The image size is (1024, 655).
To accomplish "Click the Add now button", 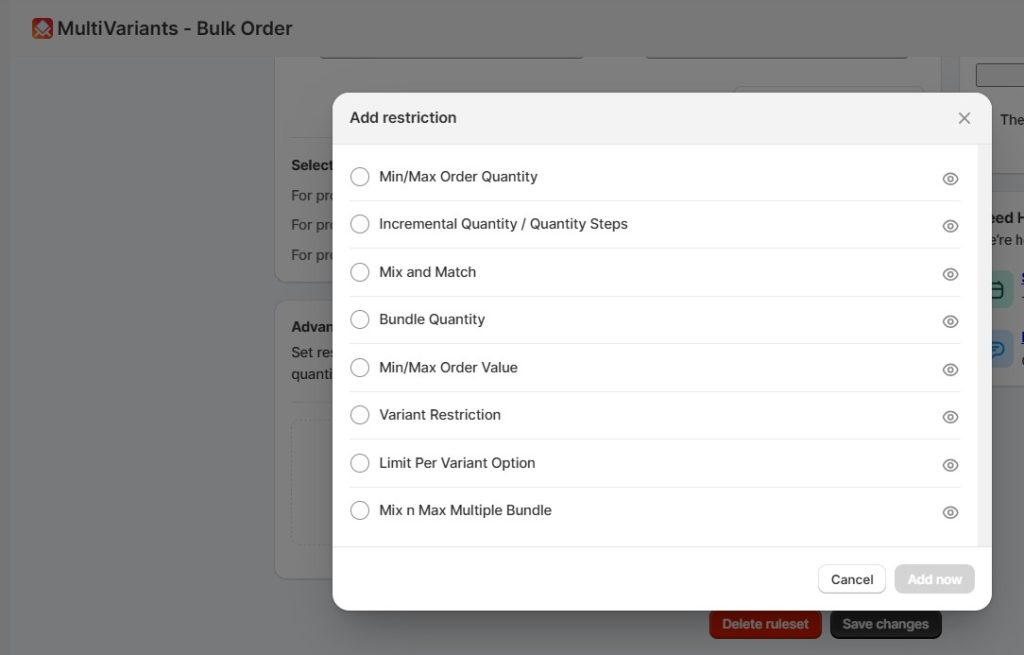I will click(x=935, y=579).
